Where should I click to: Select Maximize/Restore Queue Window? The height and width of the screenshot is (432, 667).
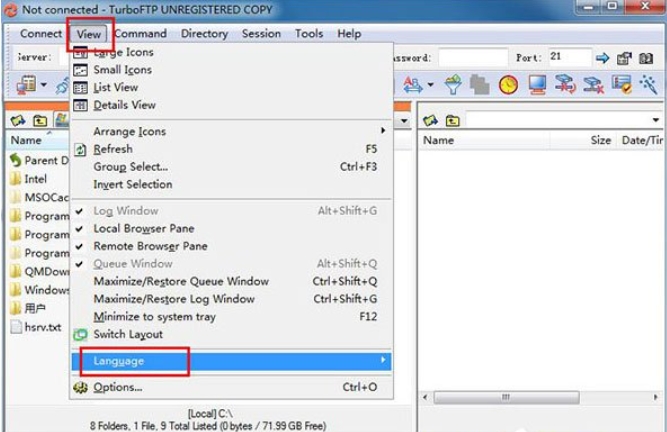point(232,281)
